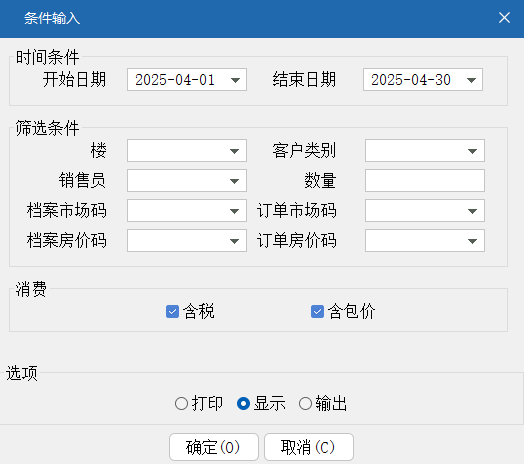Screen dimensions: 524x464
Task: Select the 输出 radio option
Action: click(x=305, y=403)
